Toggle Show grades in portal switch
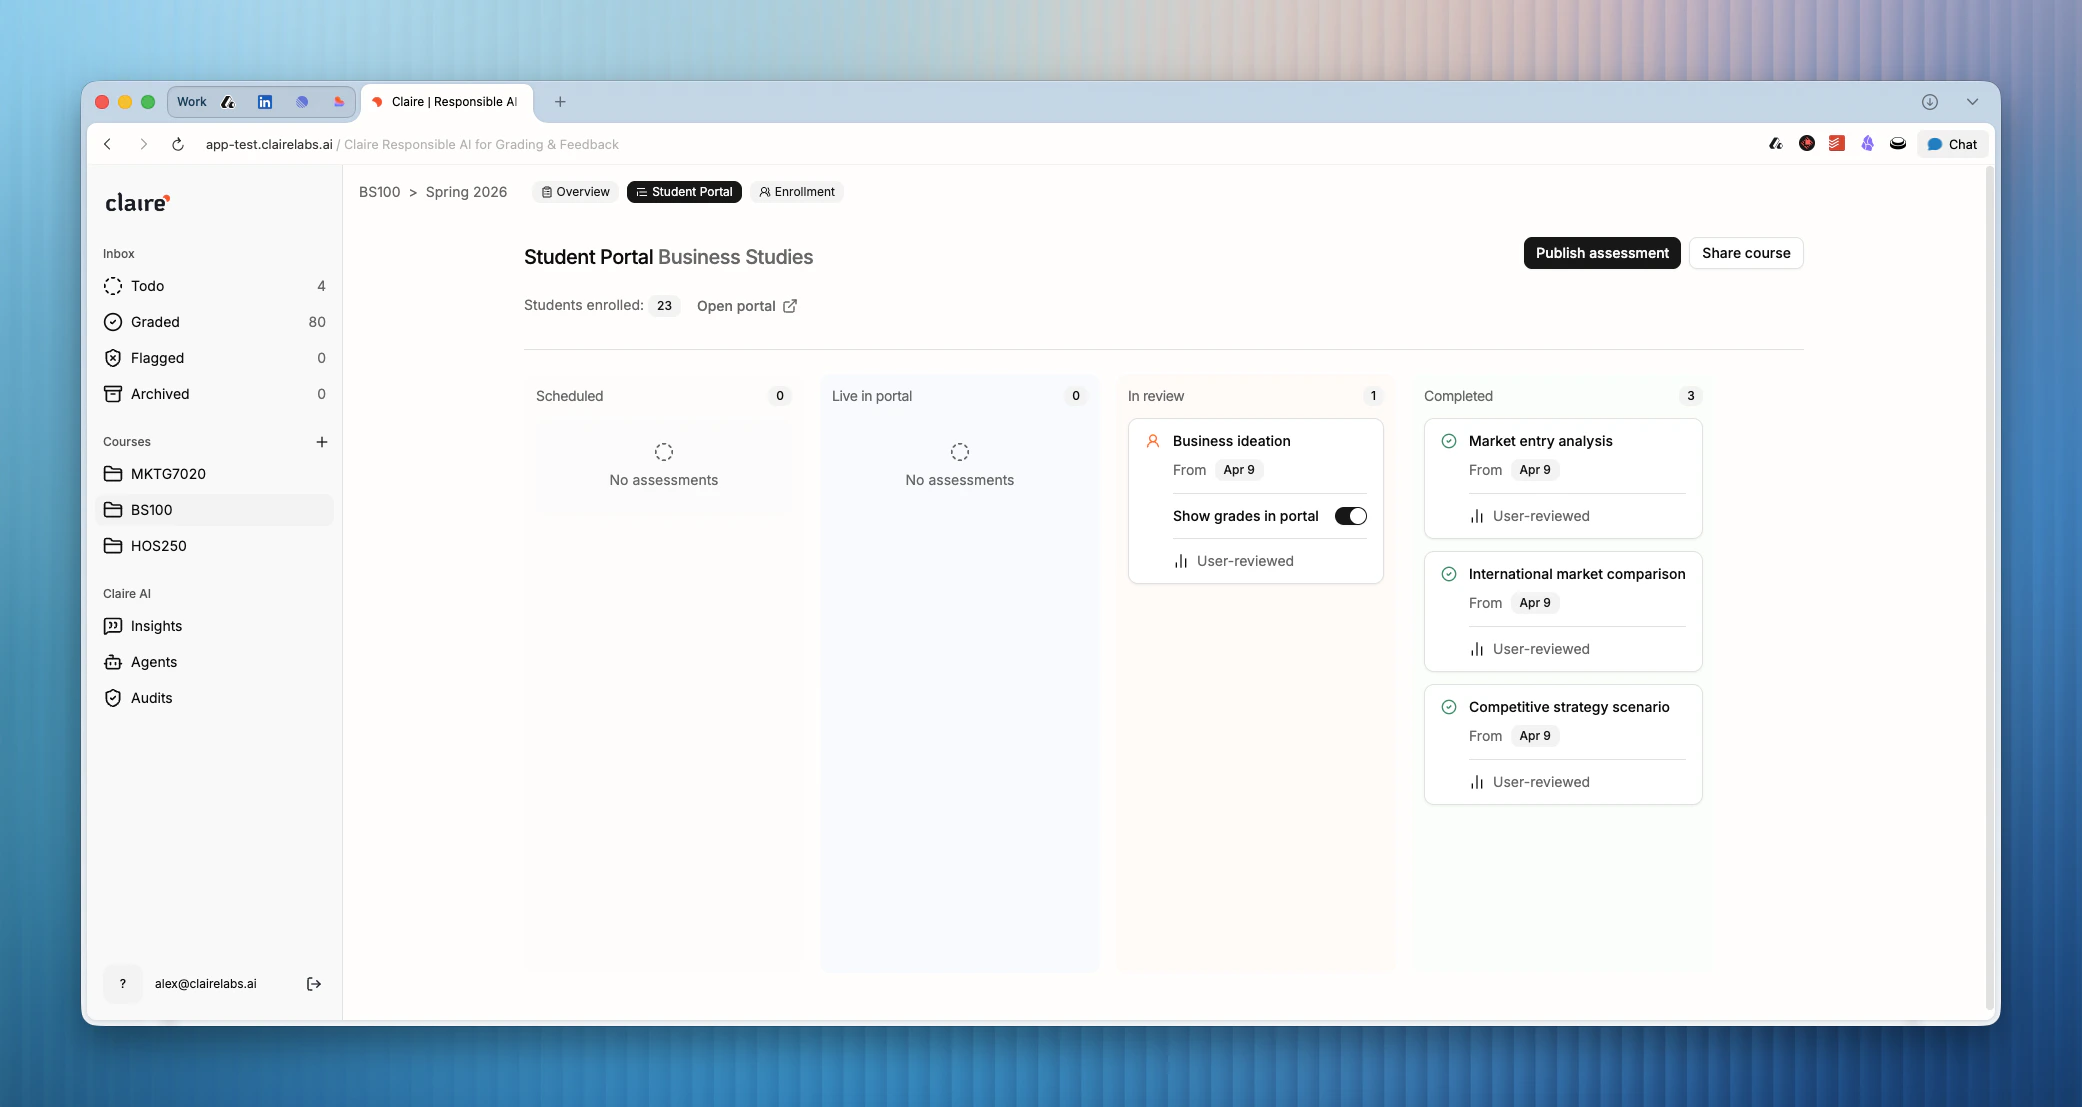 (1350, 516)
